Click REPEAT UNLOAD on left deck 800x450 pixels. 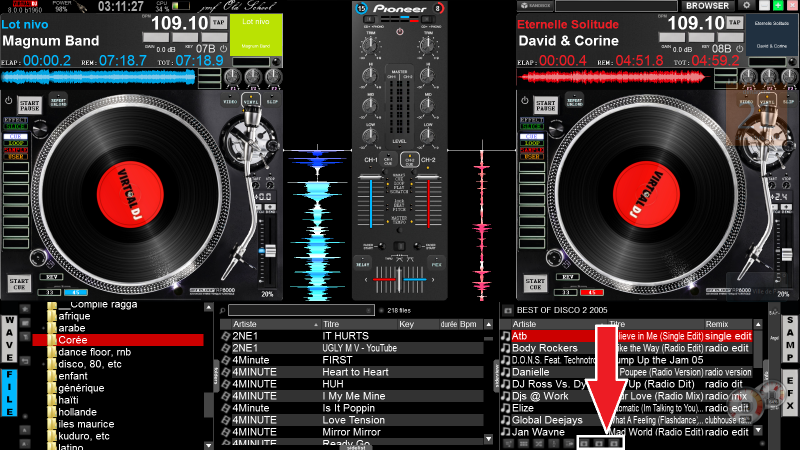tap(58, 101)
